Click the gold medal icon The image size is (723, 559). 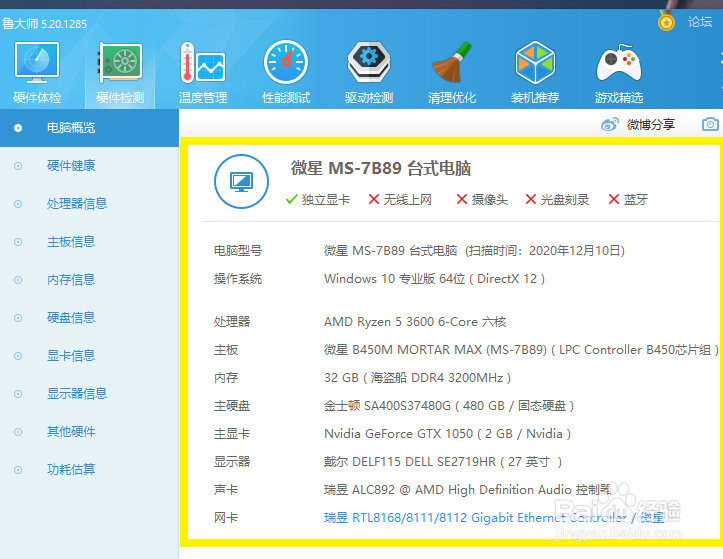(666, 21)
